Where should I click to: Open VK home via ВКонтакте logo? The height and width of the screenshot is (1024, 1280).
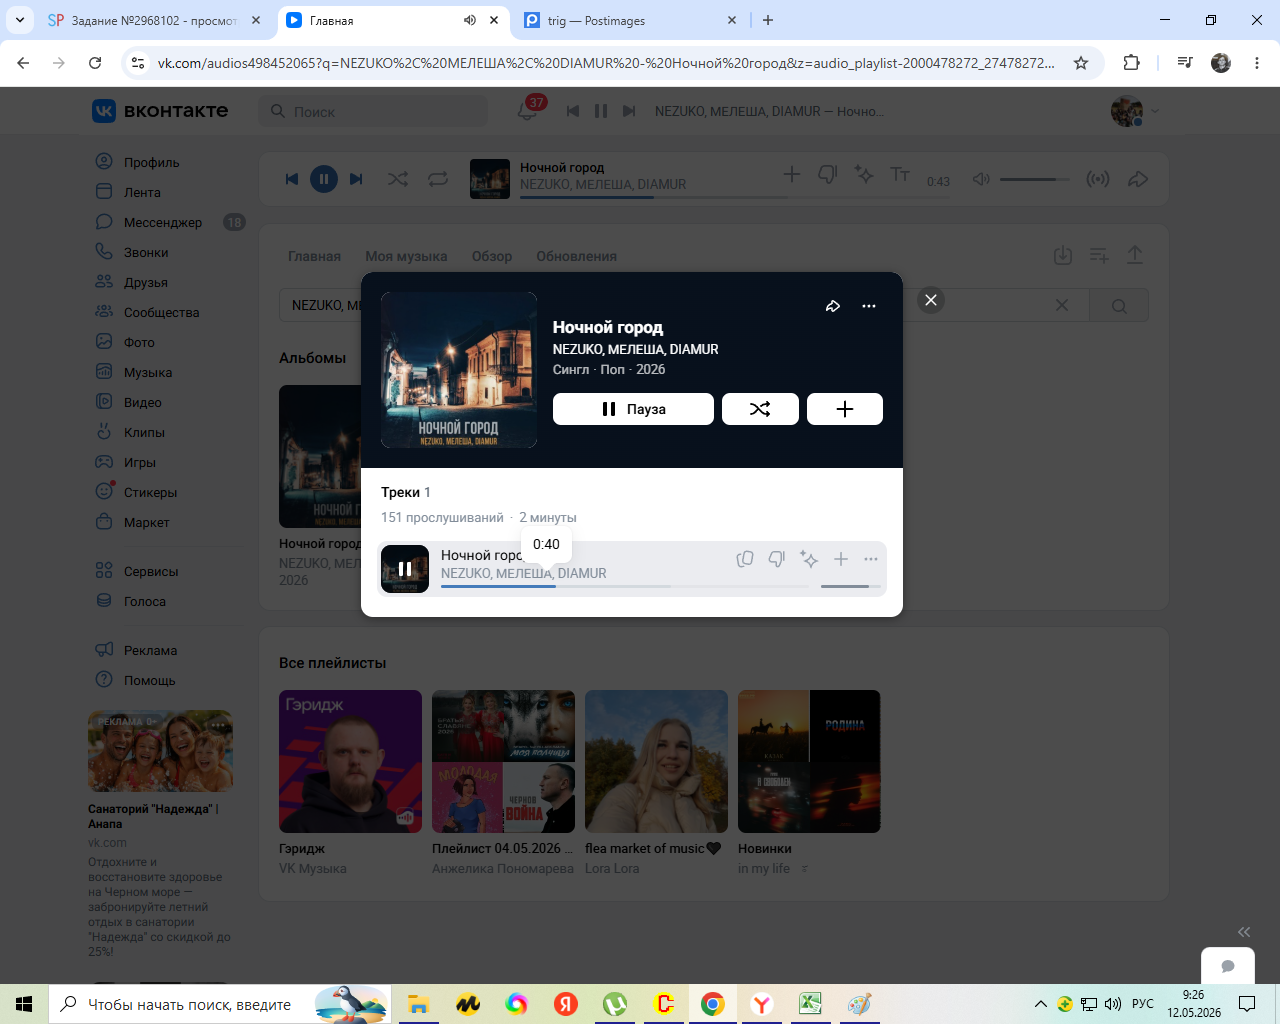click(160, 111)
